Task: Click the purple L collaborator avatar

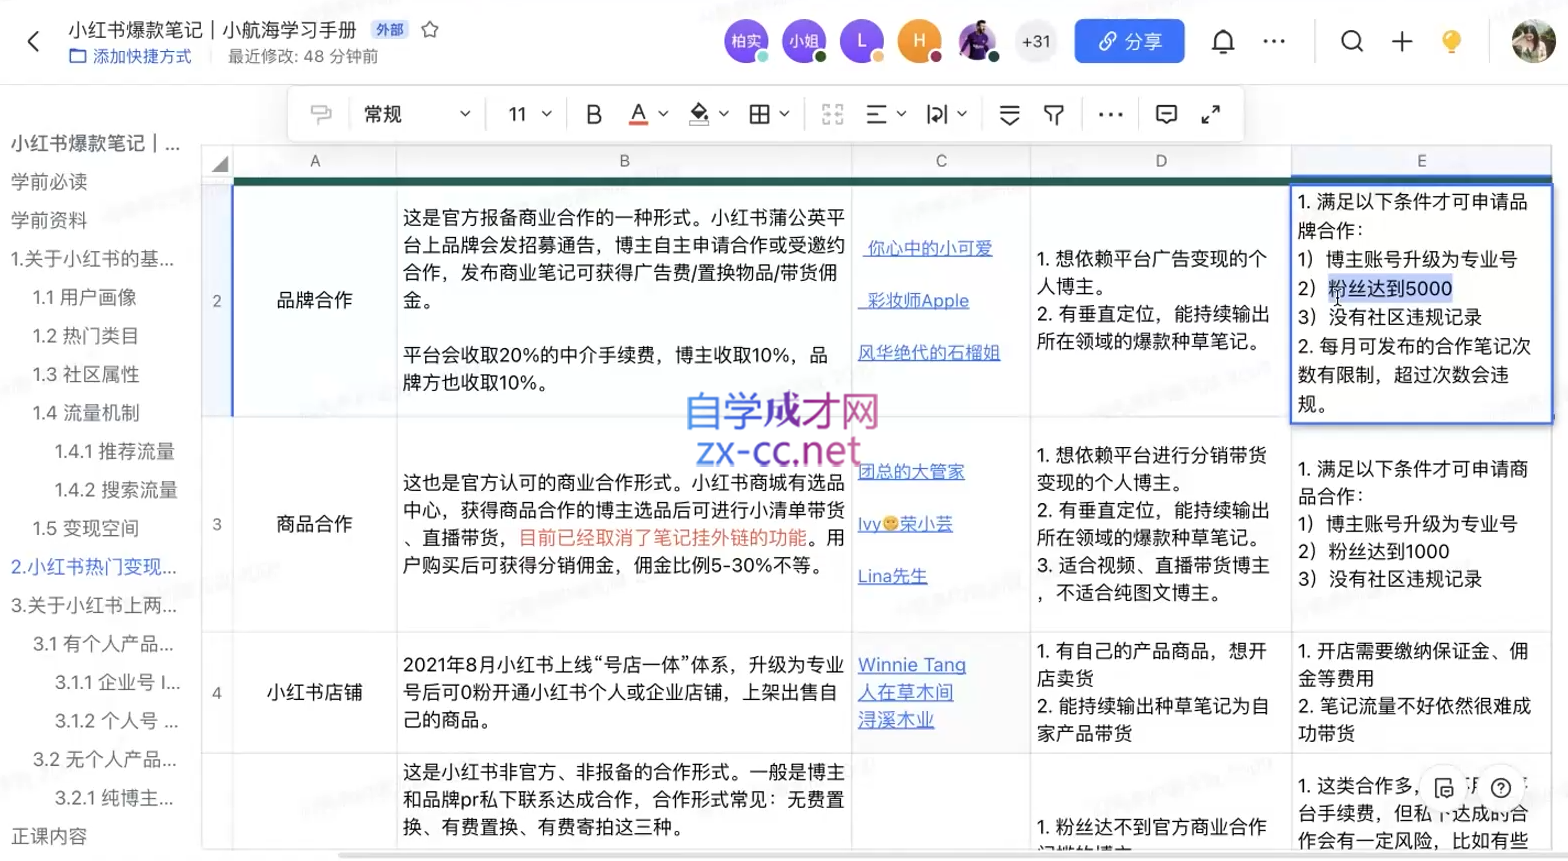Action: coord(862,41)
